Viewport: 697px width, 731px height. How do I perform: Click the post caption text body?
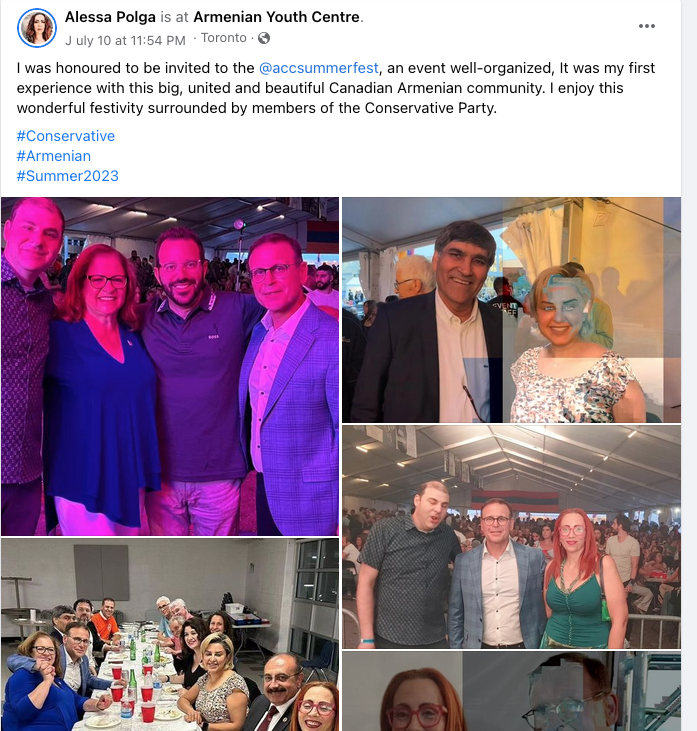click(336, 88)
